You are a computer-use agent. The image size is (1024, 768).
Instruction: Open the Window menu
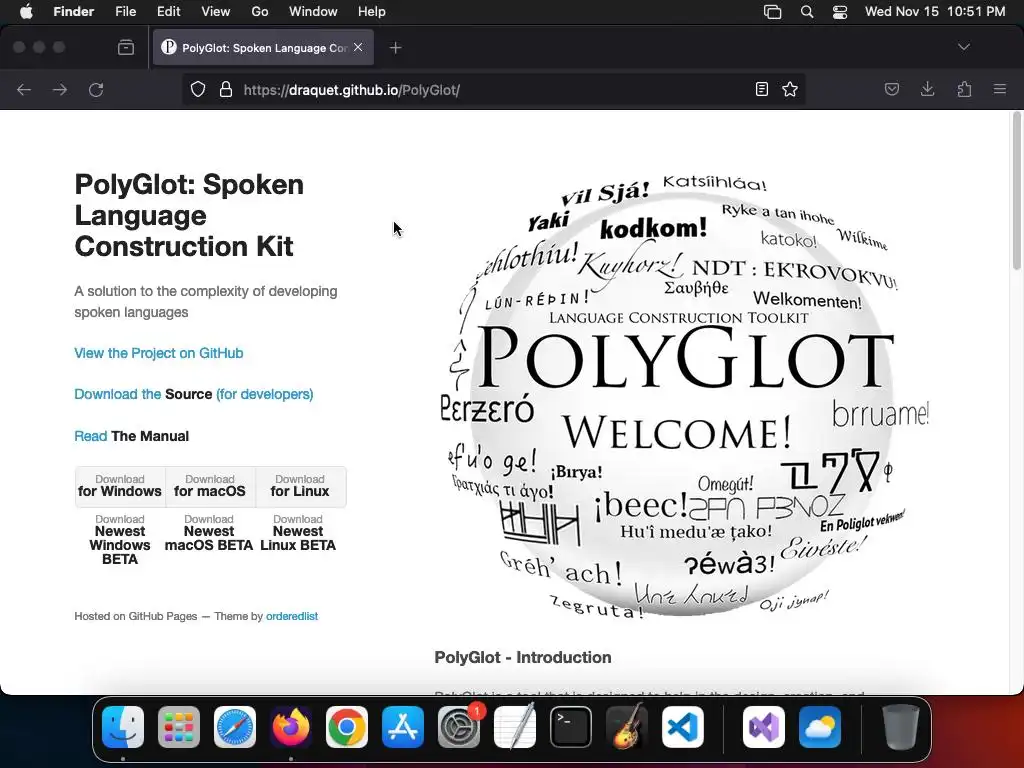(313, 12)
